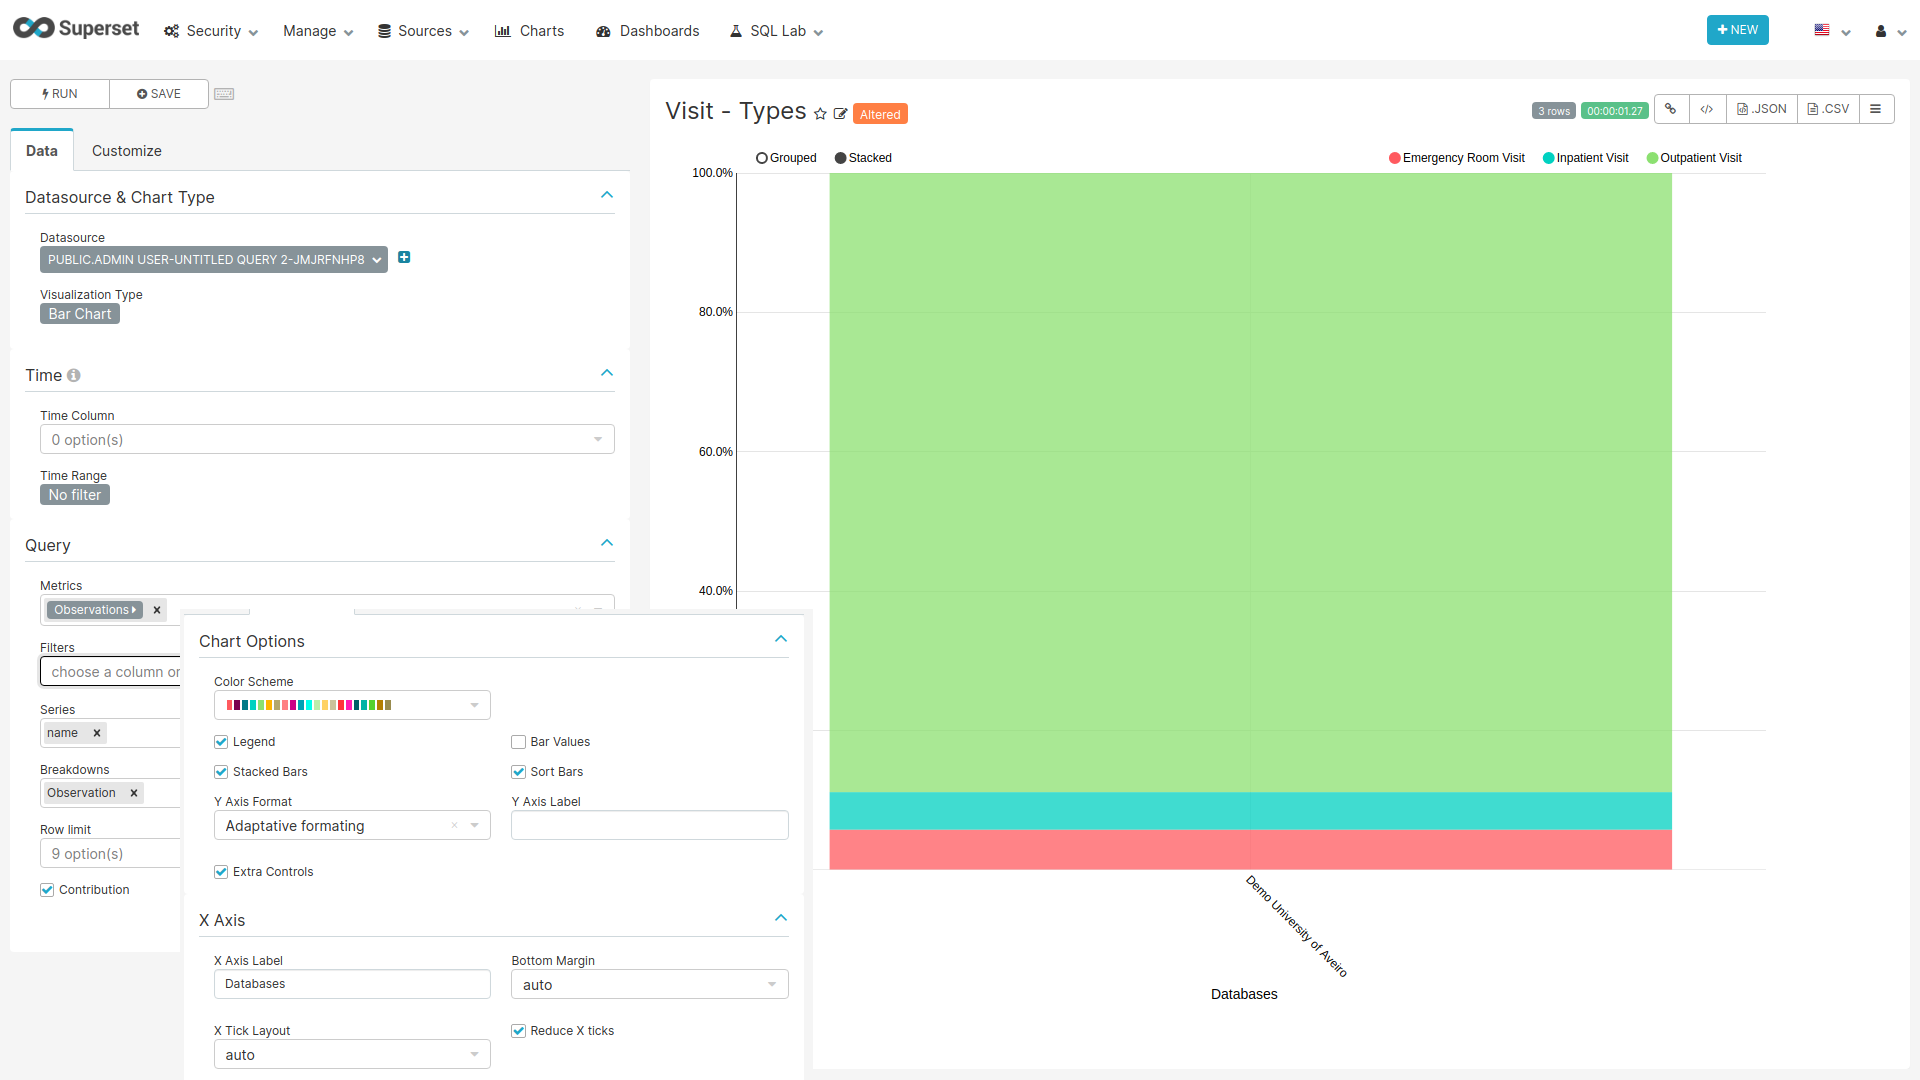Toggle the Contribution checkbox
This screenshot has height=1080, width=1920.
point(47,890)
